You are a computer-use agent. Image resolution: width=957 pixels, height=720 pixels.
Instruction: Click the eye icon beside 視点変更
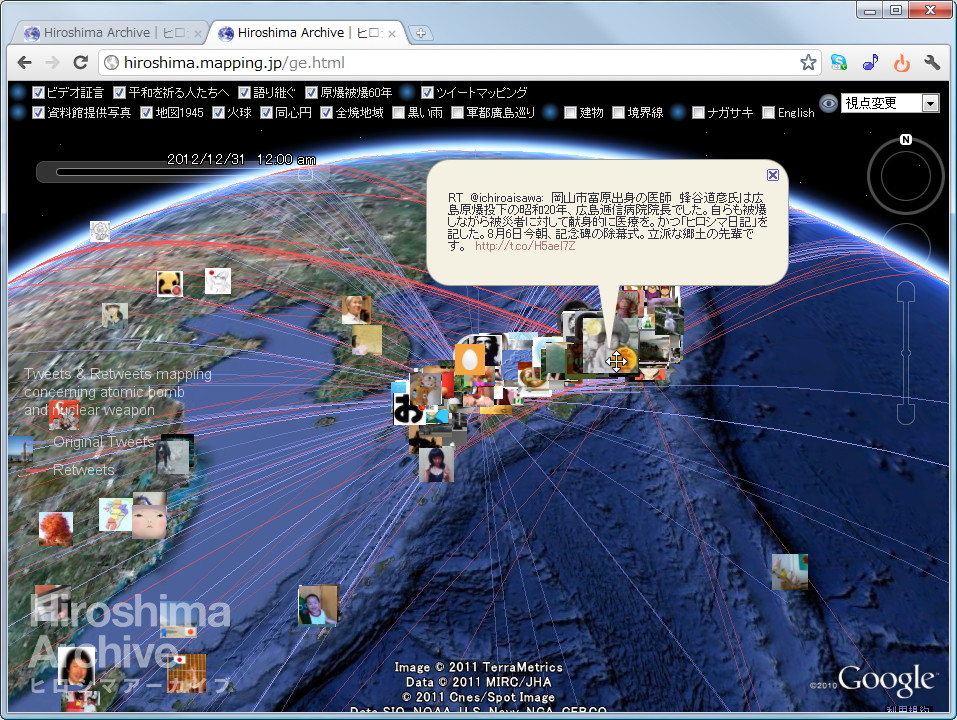pos(828,103)
